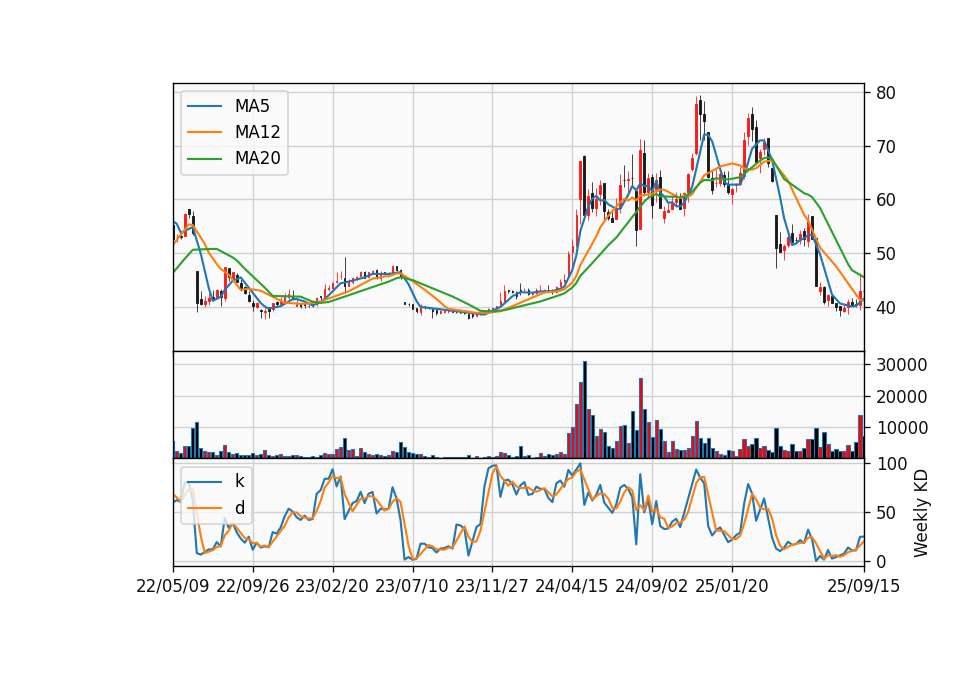Screen dimensions: 960x690
Task: Click the 23/02/20 date tick label
Action: pyautogui.click(x=332, y=586)
